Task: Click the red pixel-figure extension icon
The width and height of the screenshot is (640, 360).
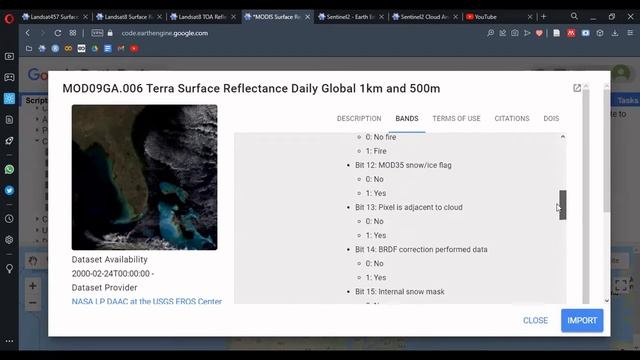Action: pyautogui.click(x=571, y=33)
